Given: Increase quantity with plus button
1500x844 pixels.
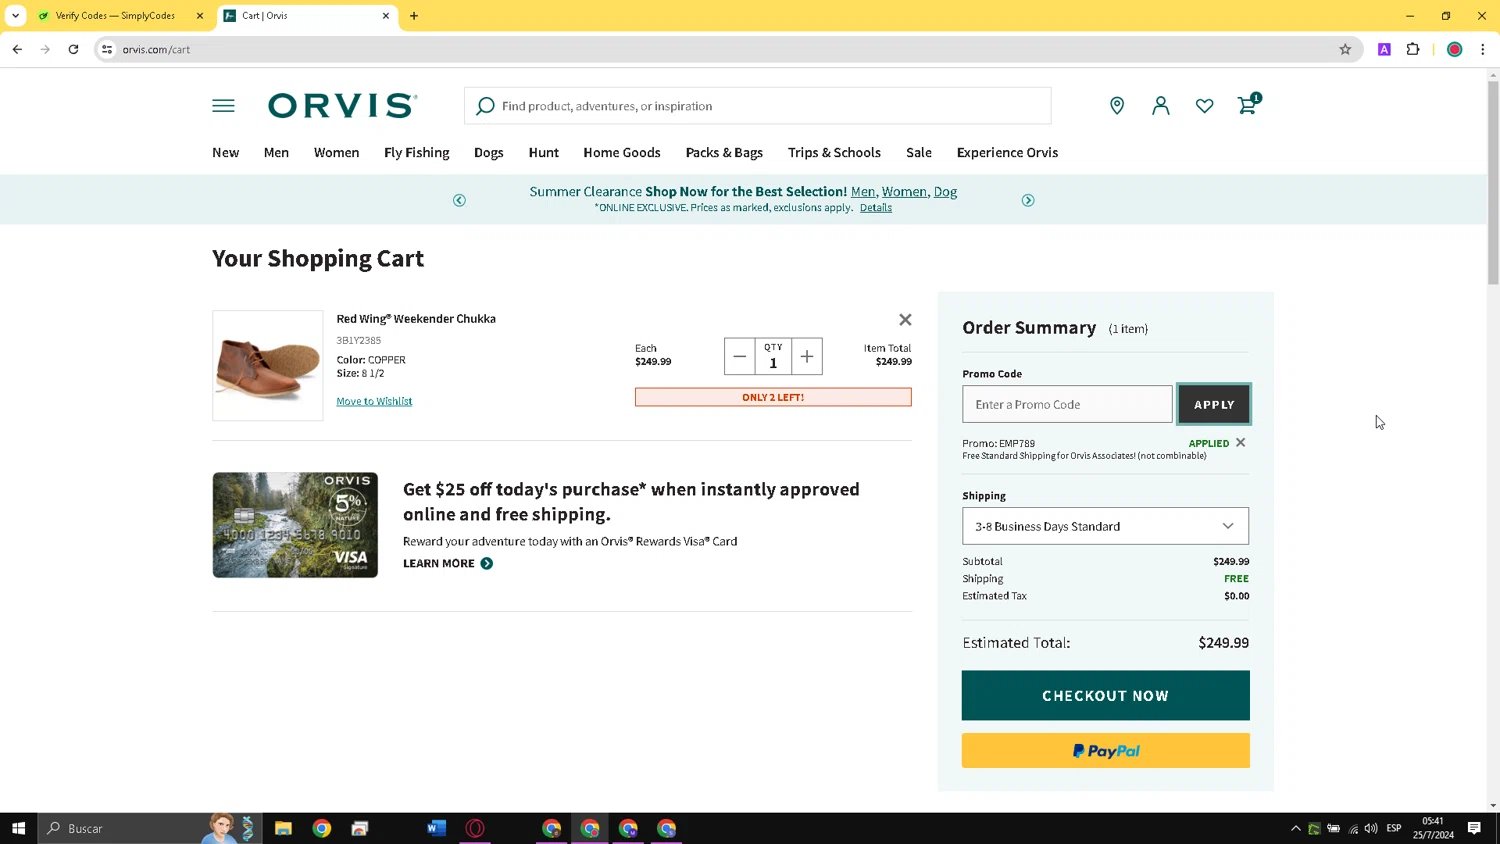Looking at the screenshot, I should tap(807, 356).
